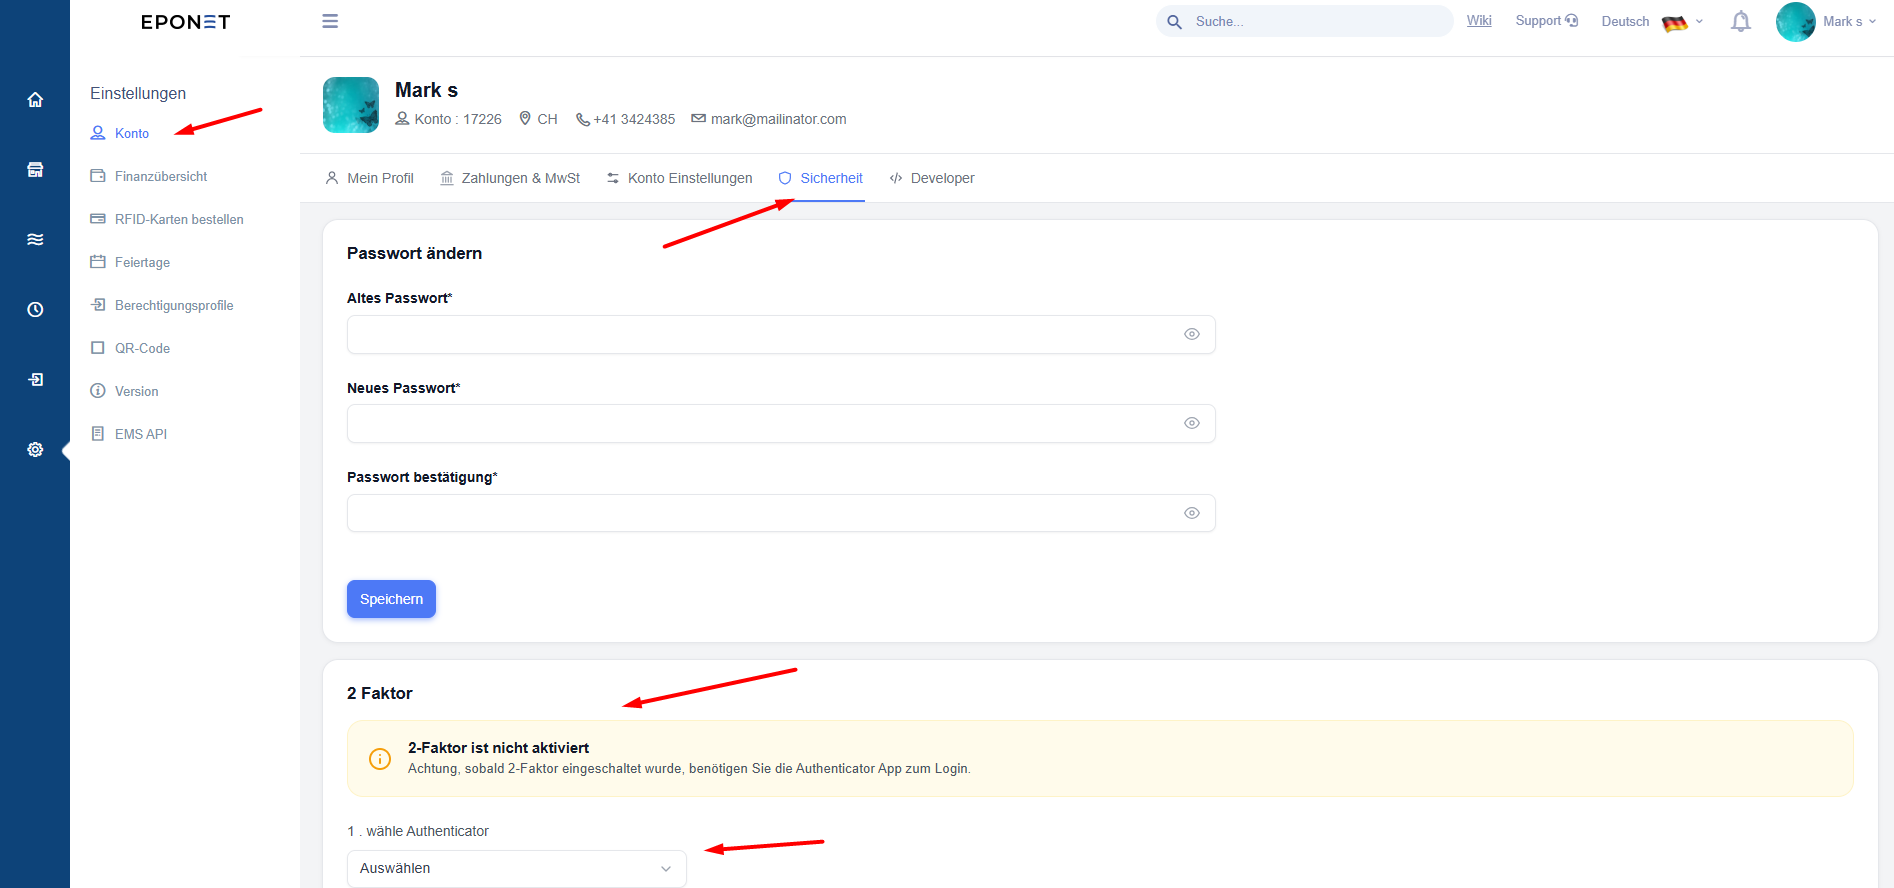Click the user avatar in top bar
The height and width of the screenshot is (888, 1894).
[x=1795, y=22]
